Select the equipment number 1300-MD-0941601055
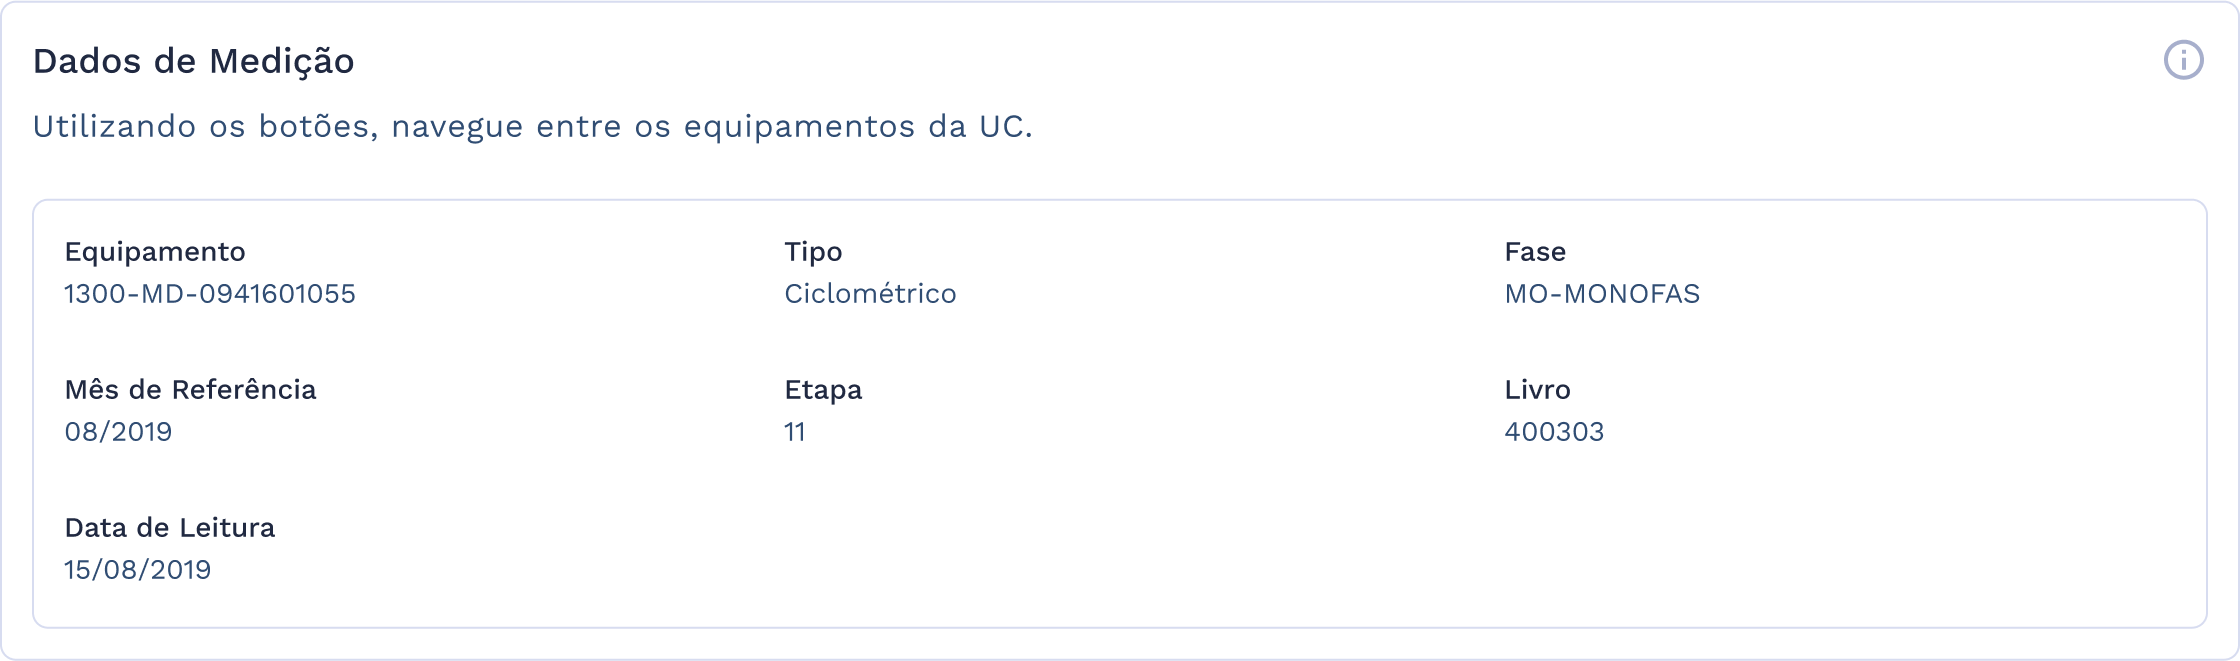 211,293
